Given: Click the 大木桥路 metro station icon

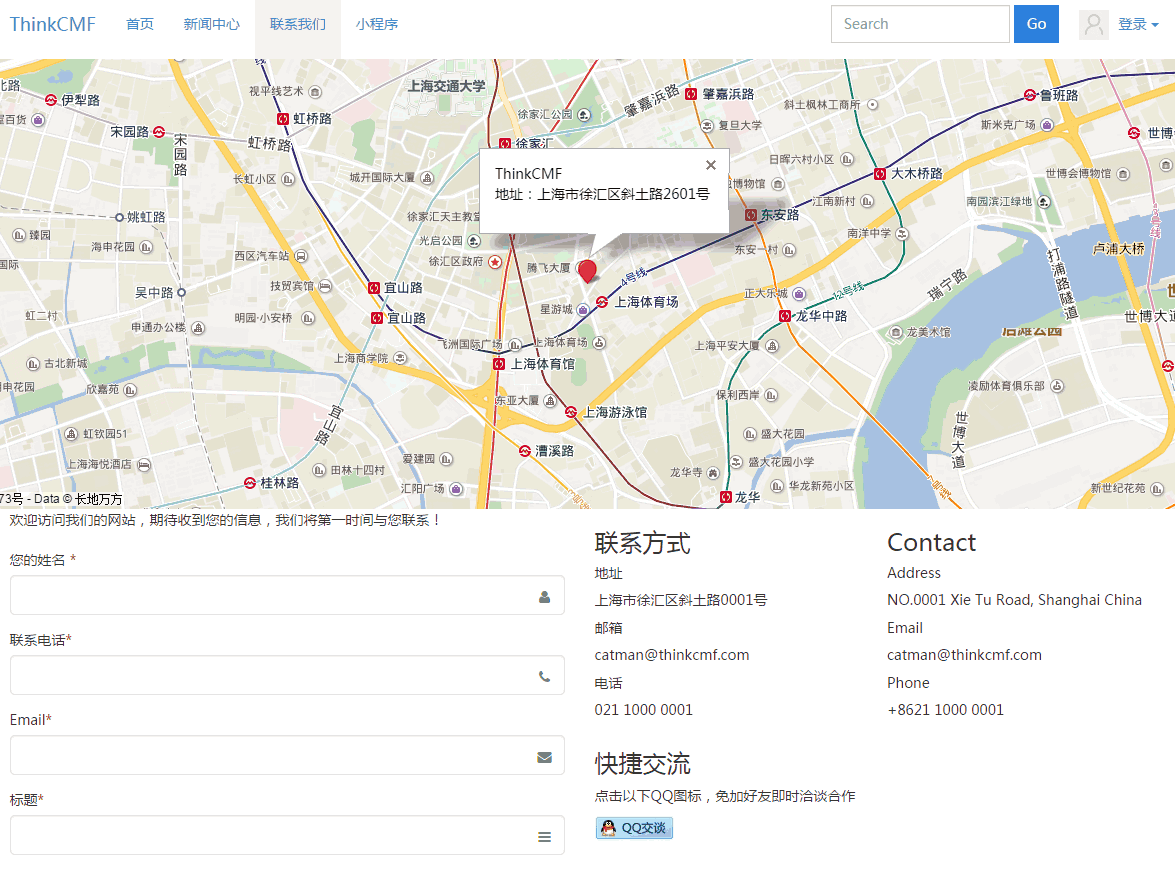Looking at the screenshot, I should 879,173.
